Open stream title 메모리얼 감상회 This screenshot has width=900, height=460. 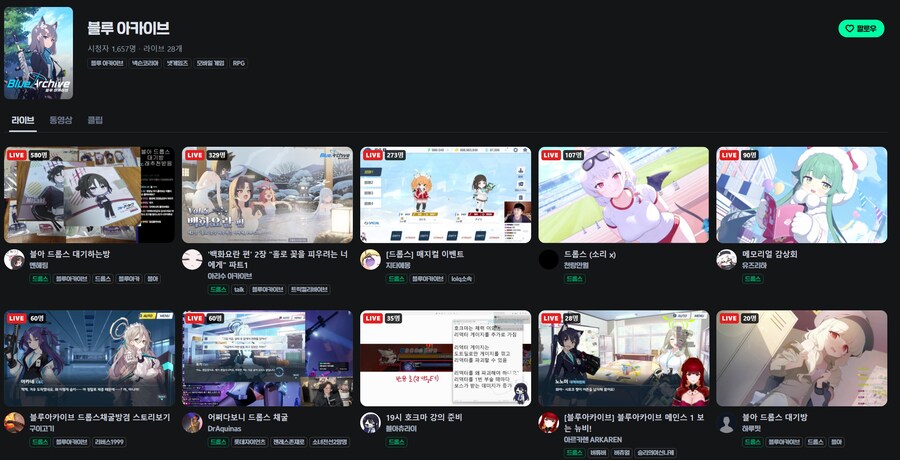click(x=769, y=254)
